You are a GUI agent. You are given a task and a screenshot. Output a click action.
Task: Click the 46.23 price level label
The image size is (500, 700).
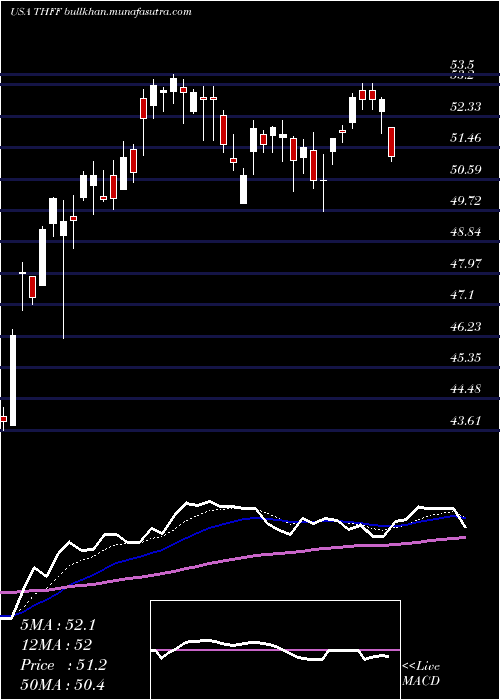(465, 326)
